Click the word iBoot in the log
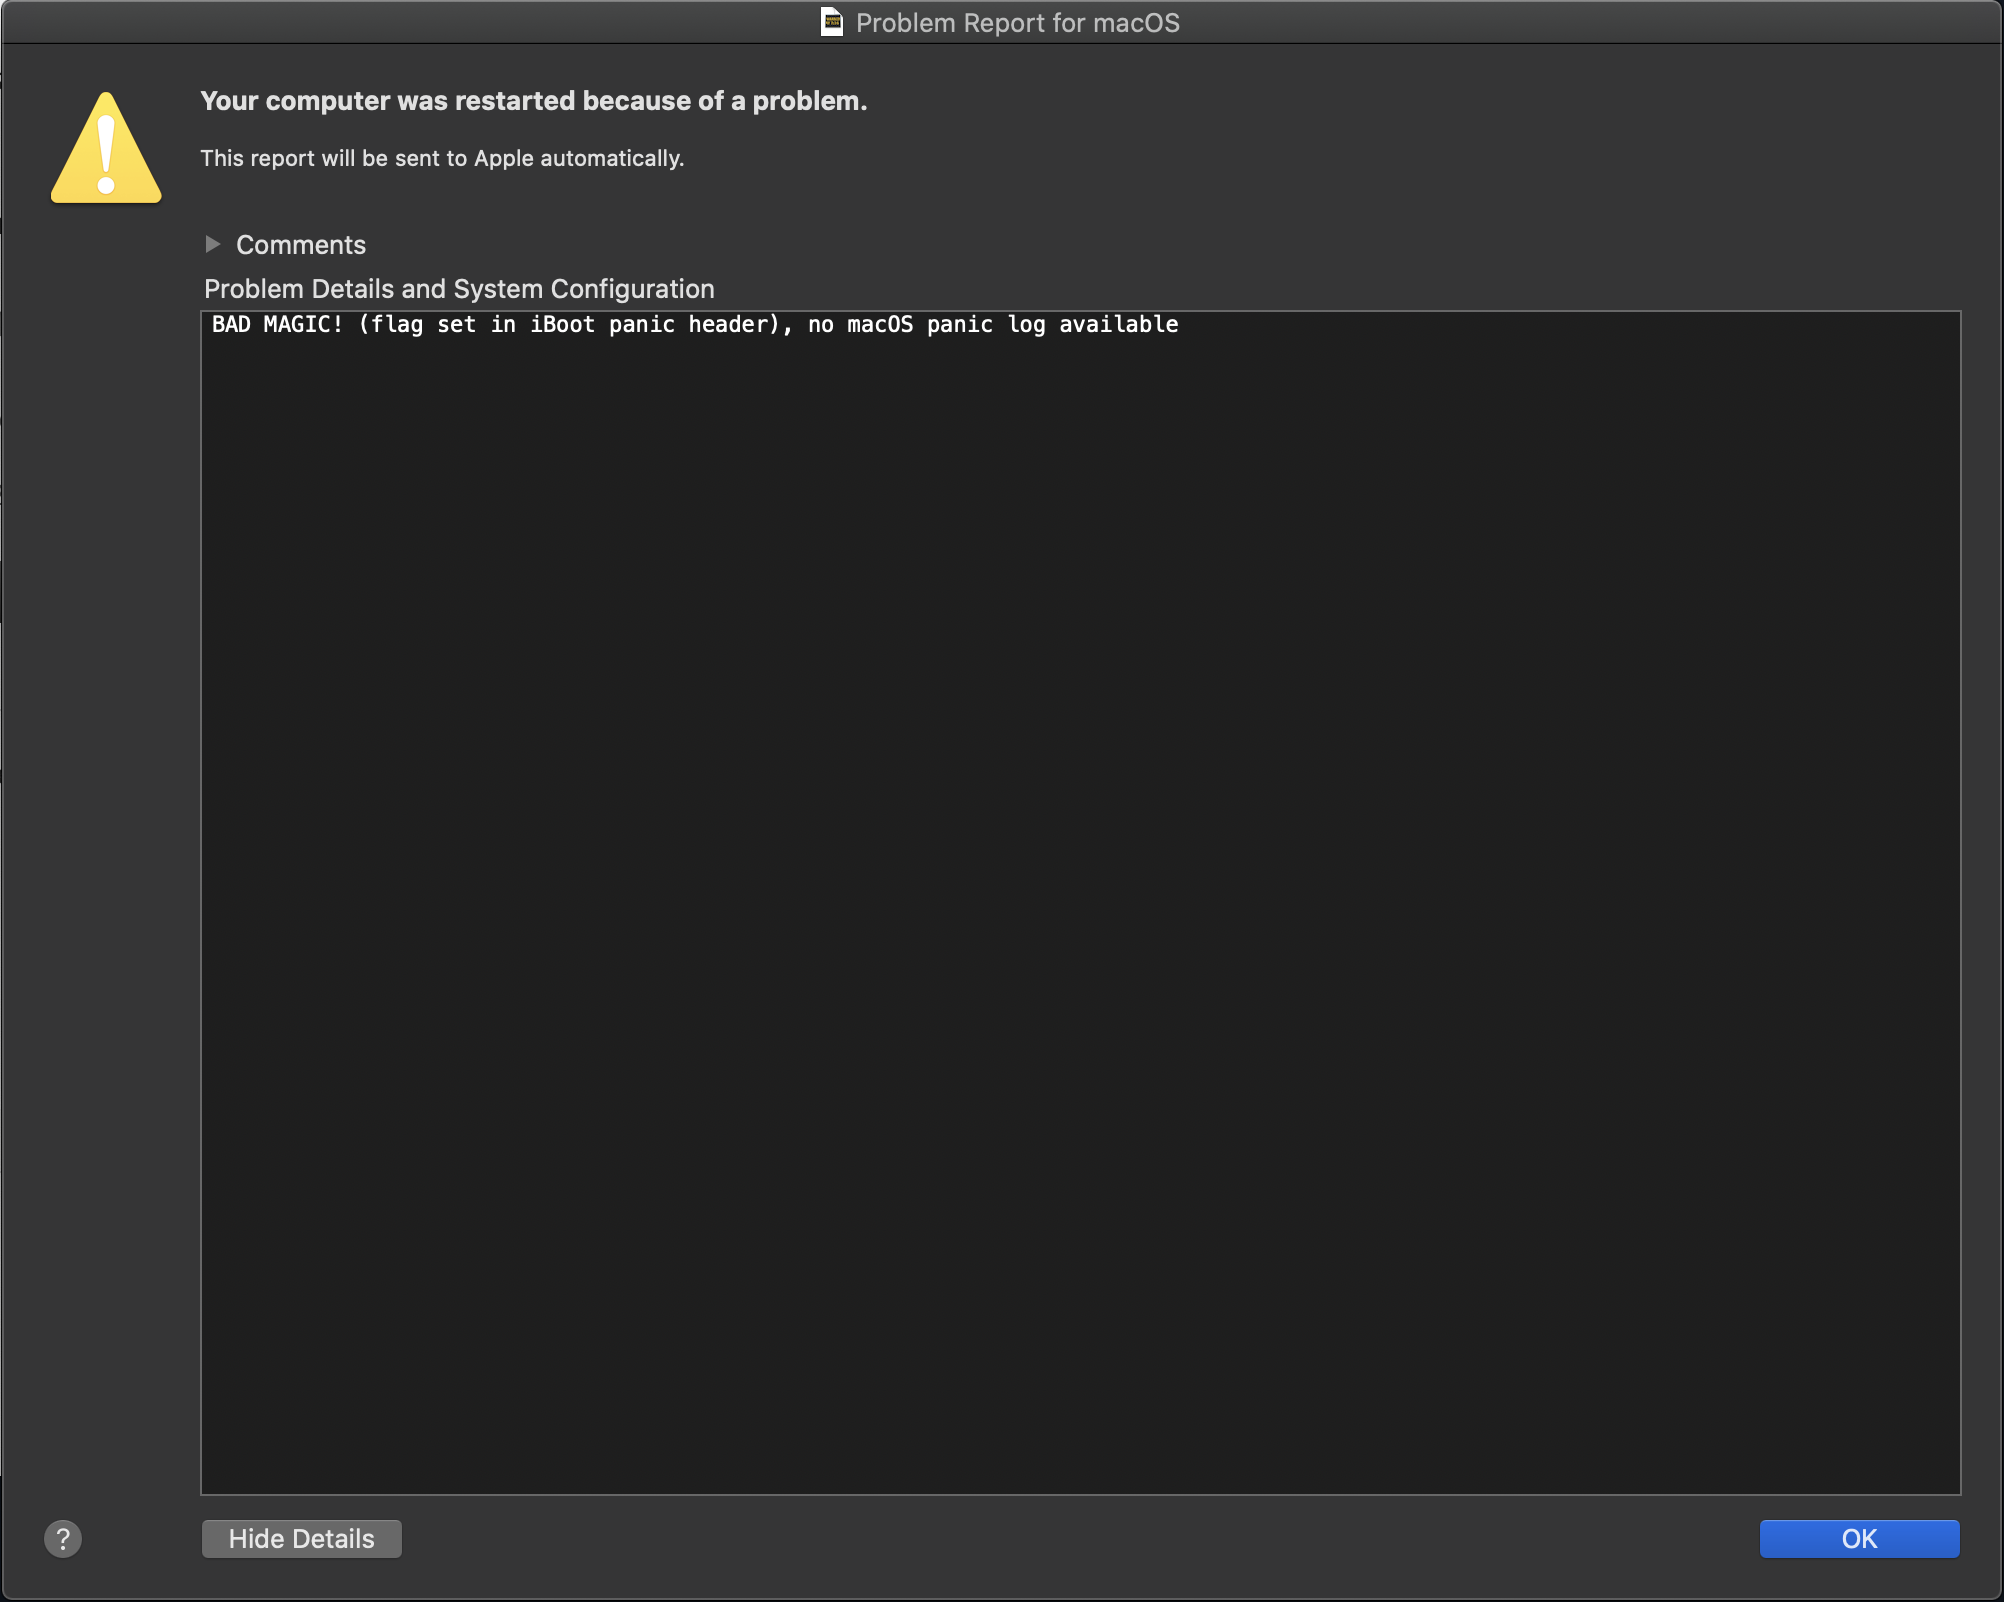 [562, 325]
